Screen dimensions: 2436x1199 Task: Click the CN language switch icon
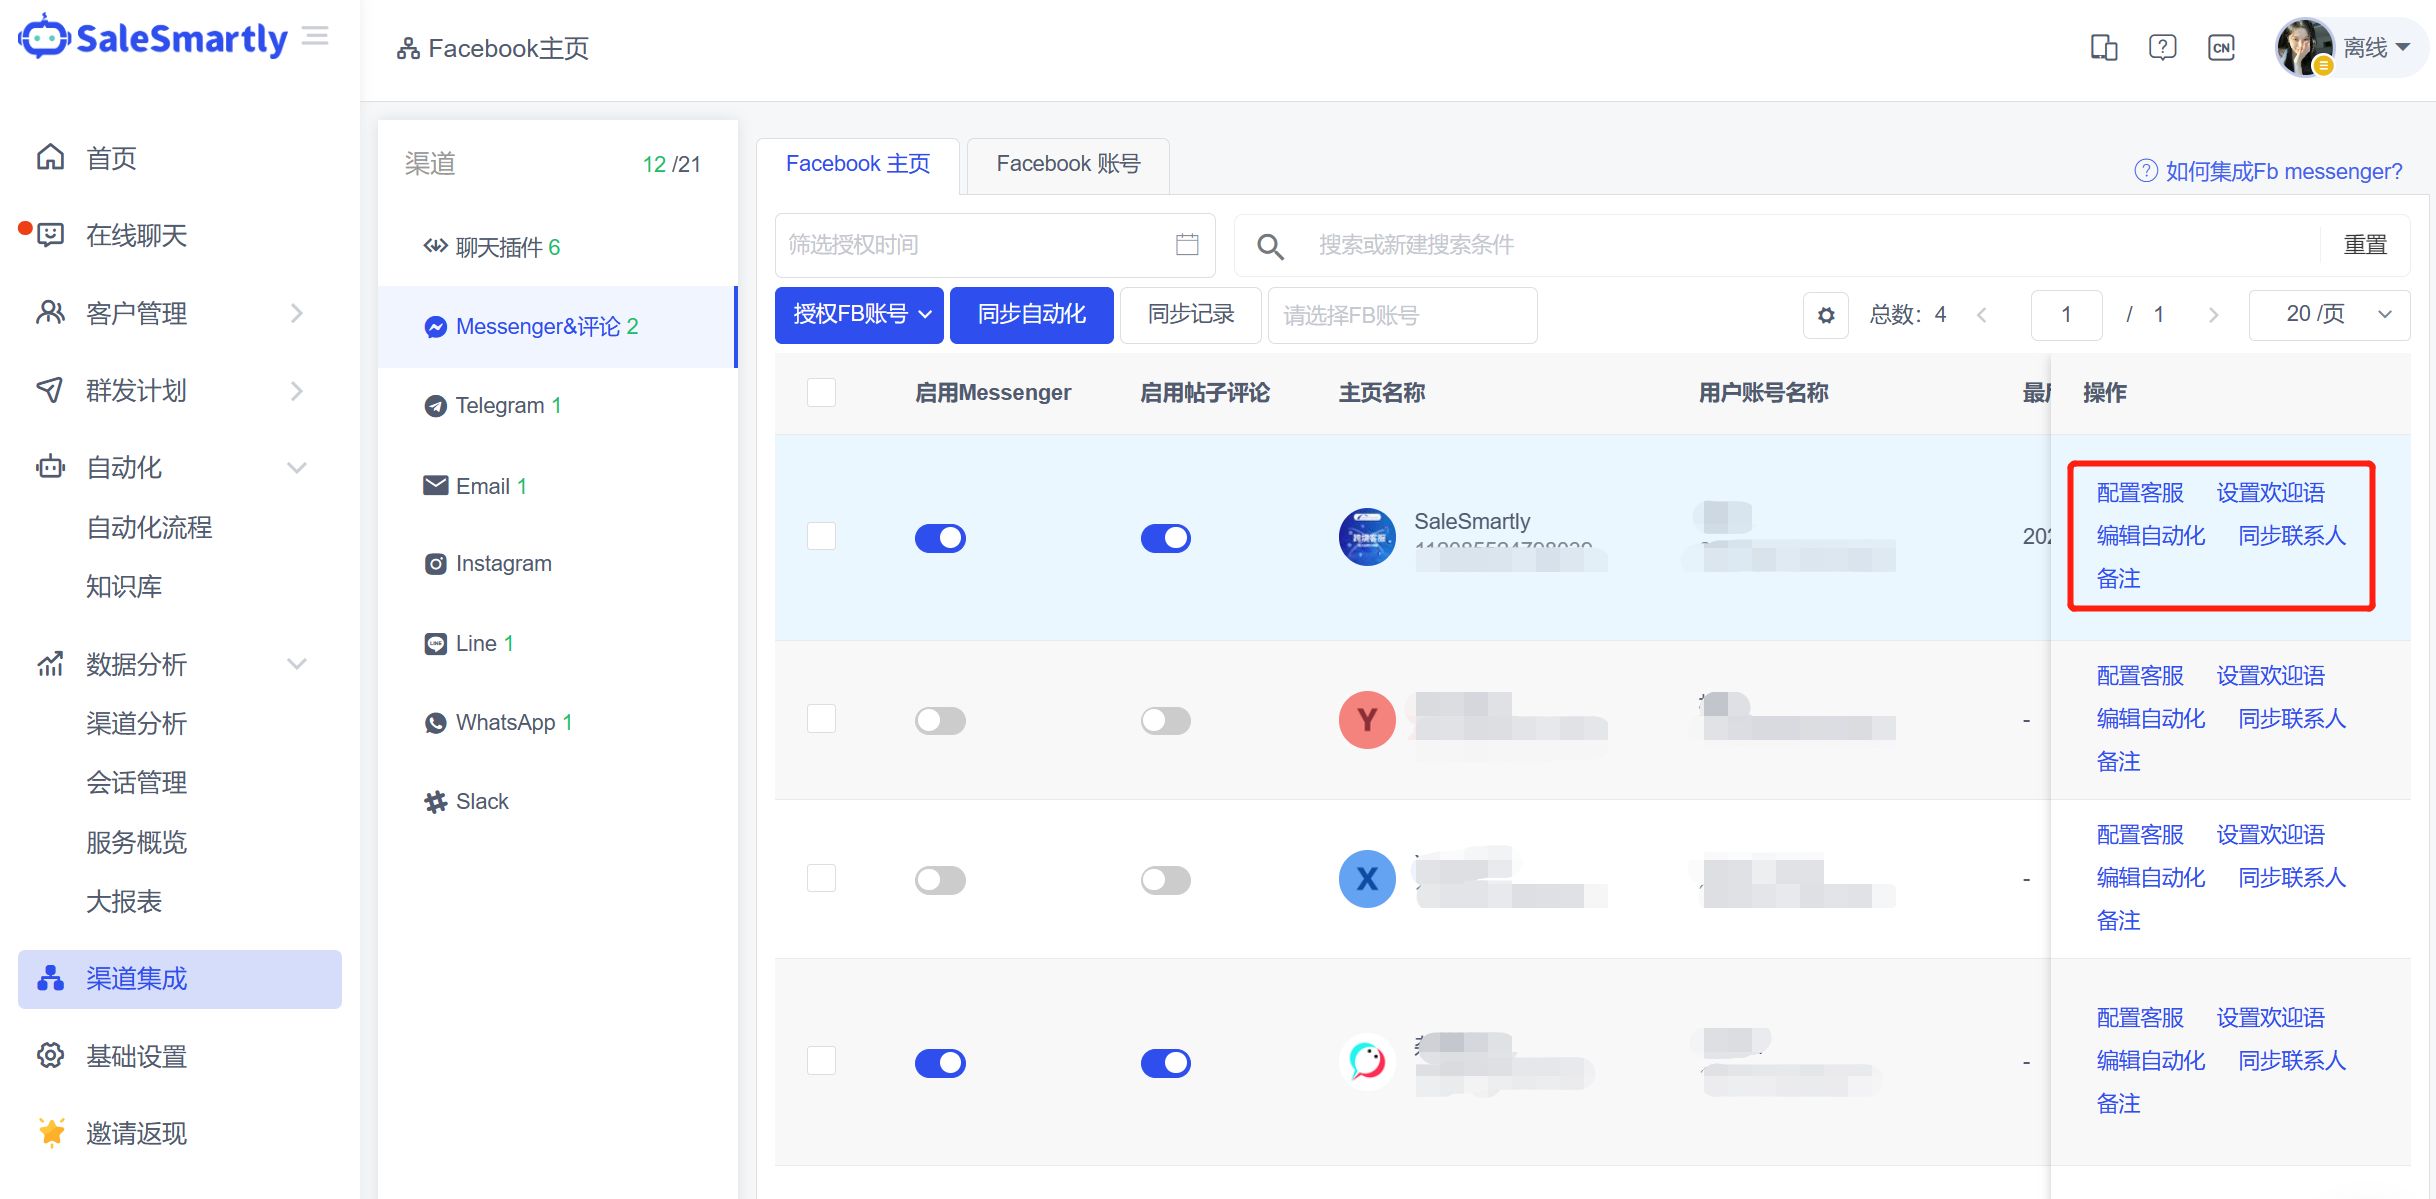tap(2221, 47)
